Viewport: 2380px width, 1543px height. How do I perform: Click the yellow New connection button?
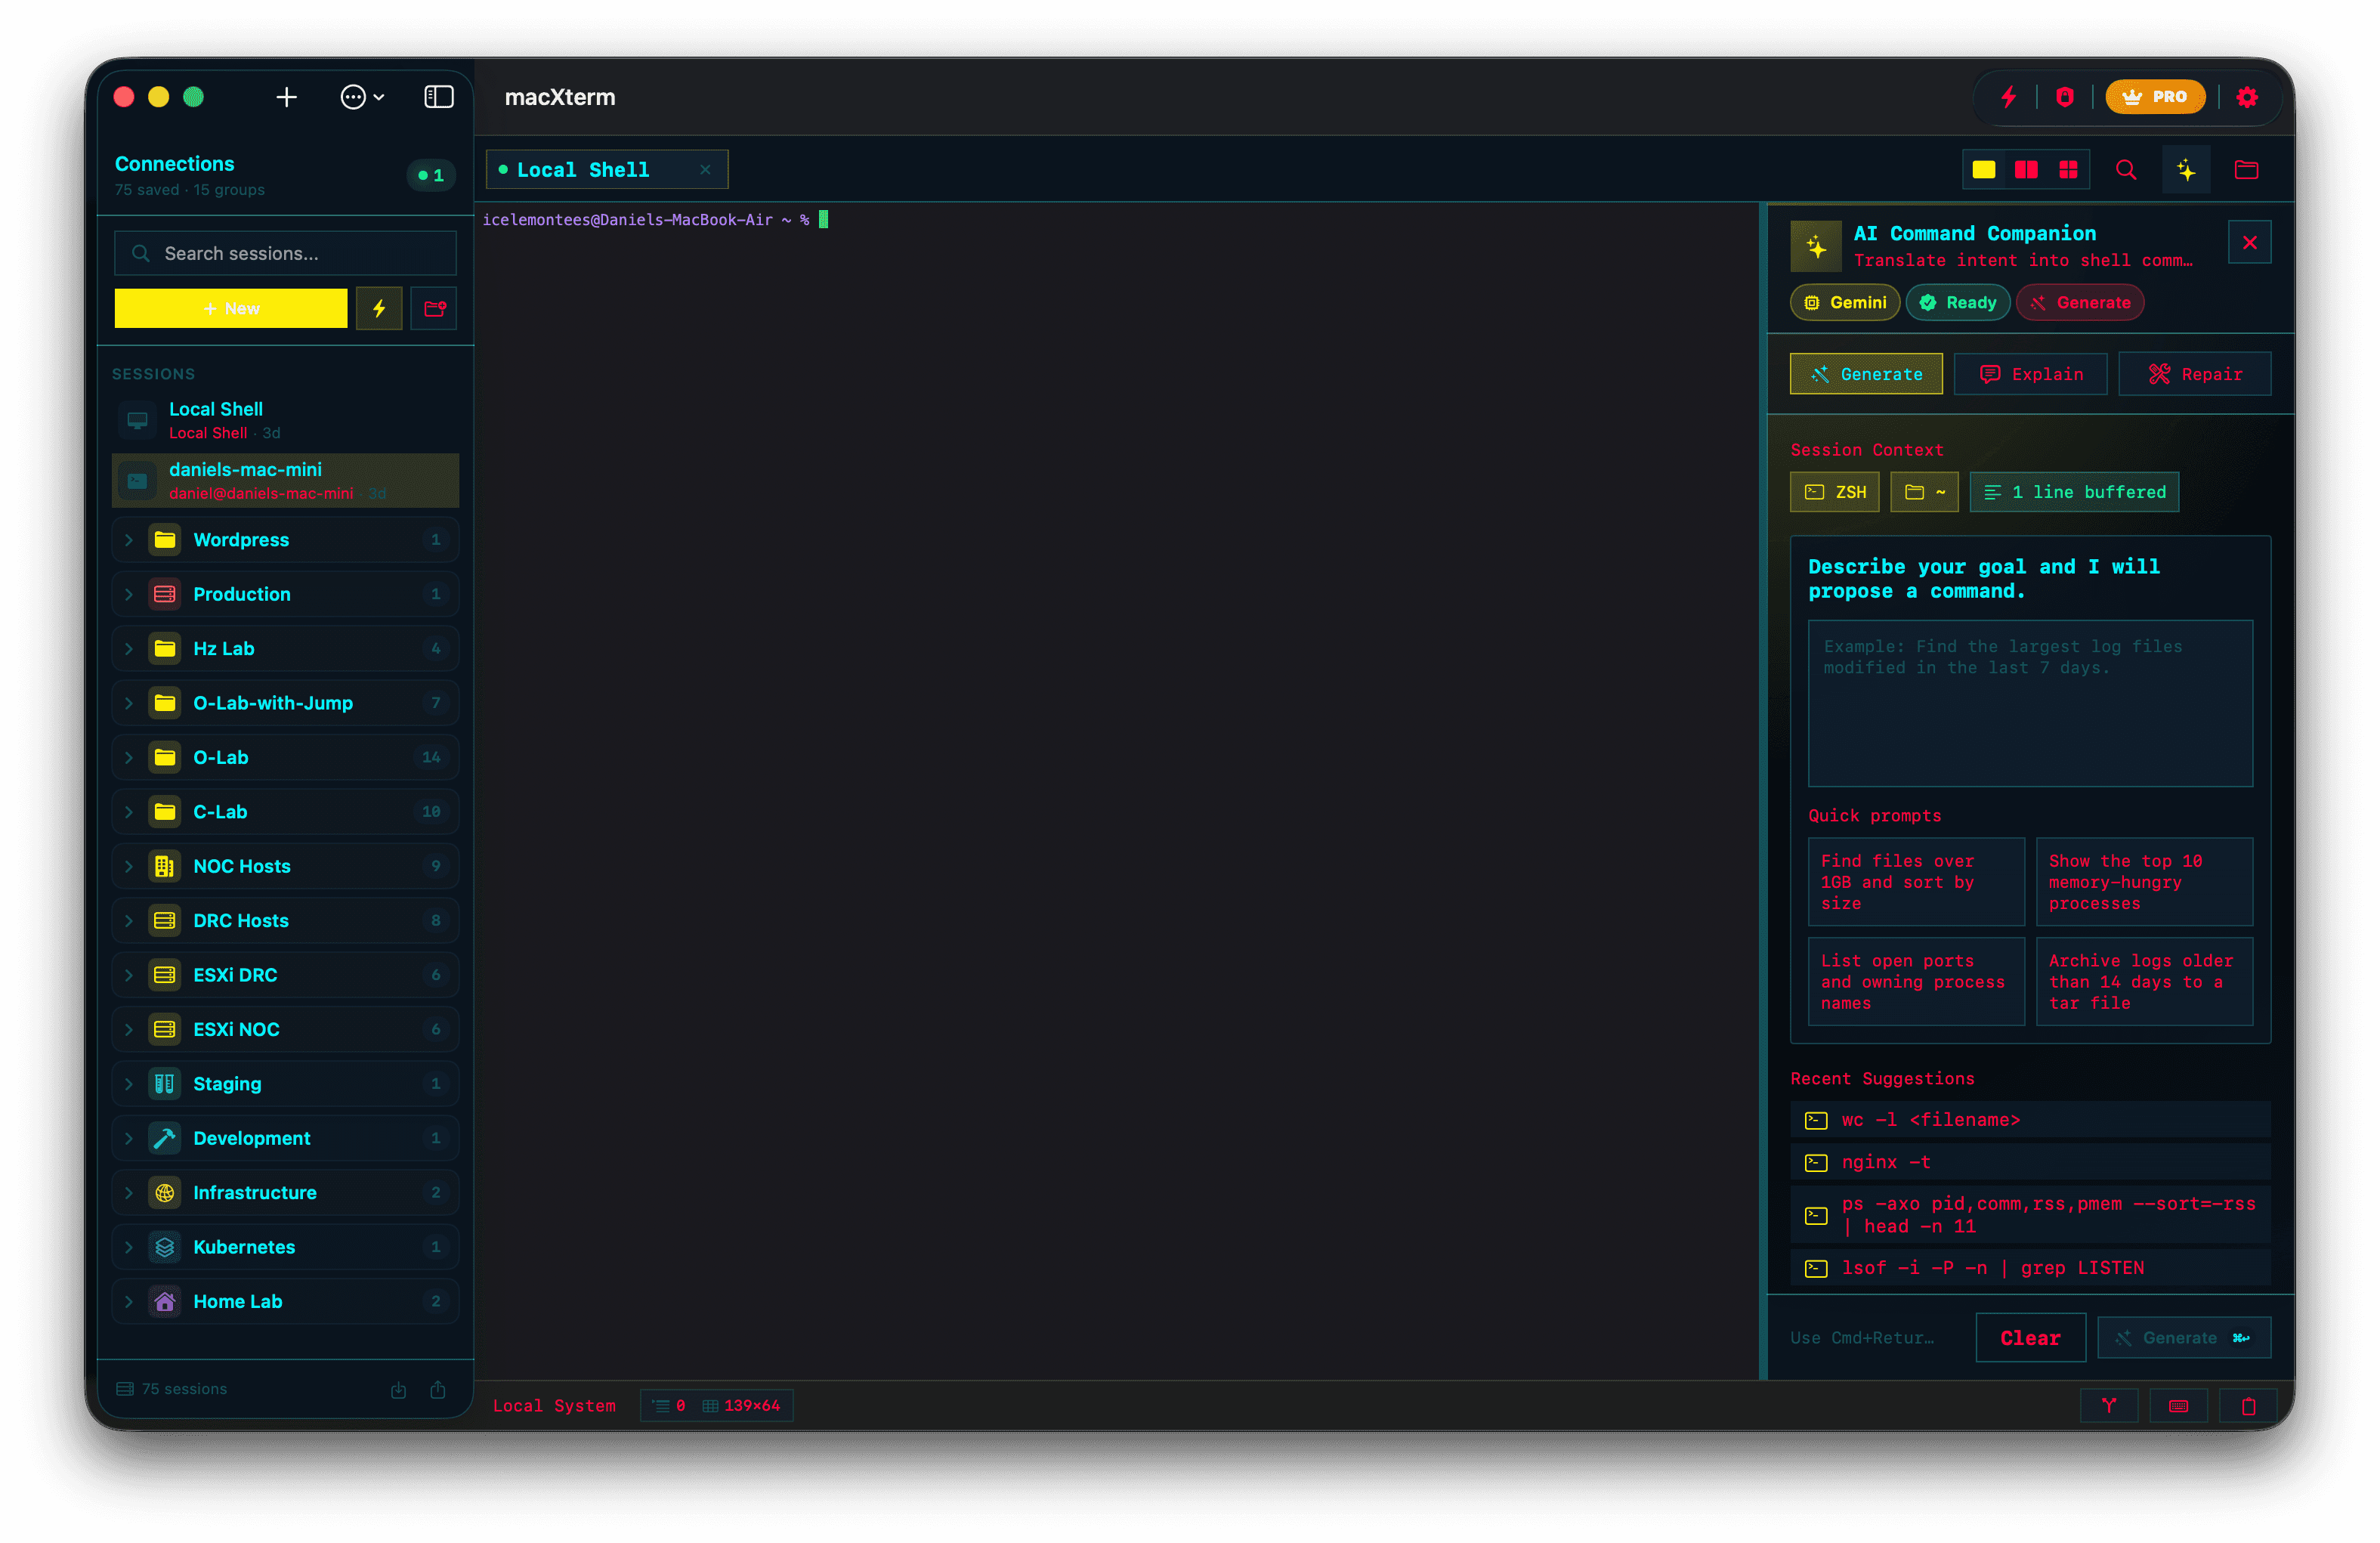pos(231,308)
